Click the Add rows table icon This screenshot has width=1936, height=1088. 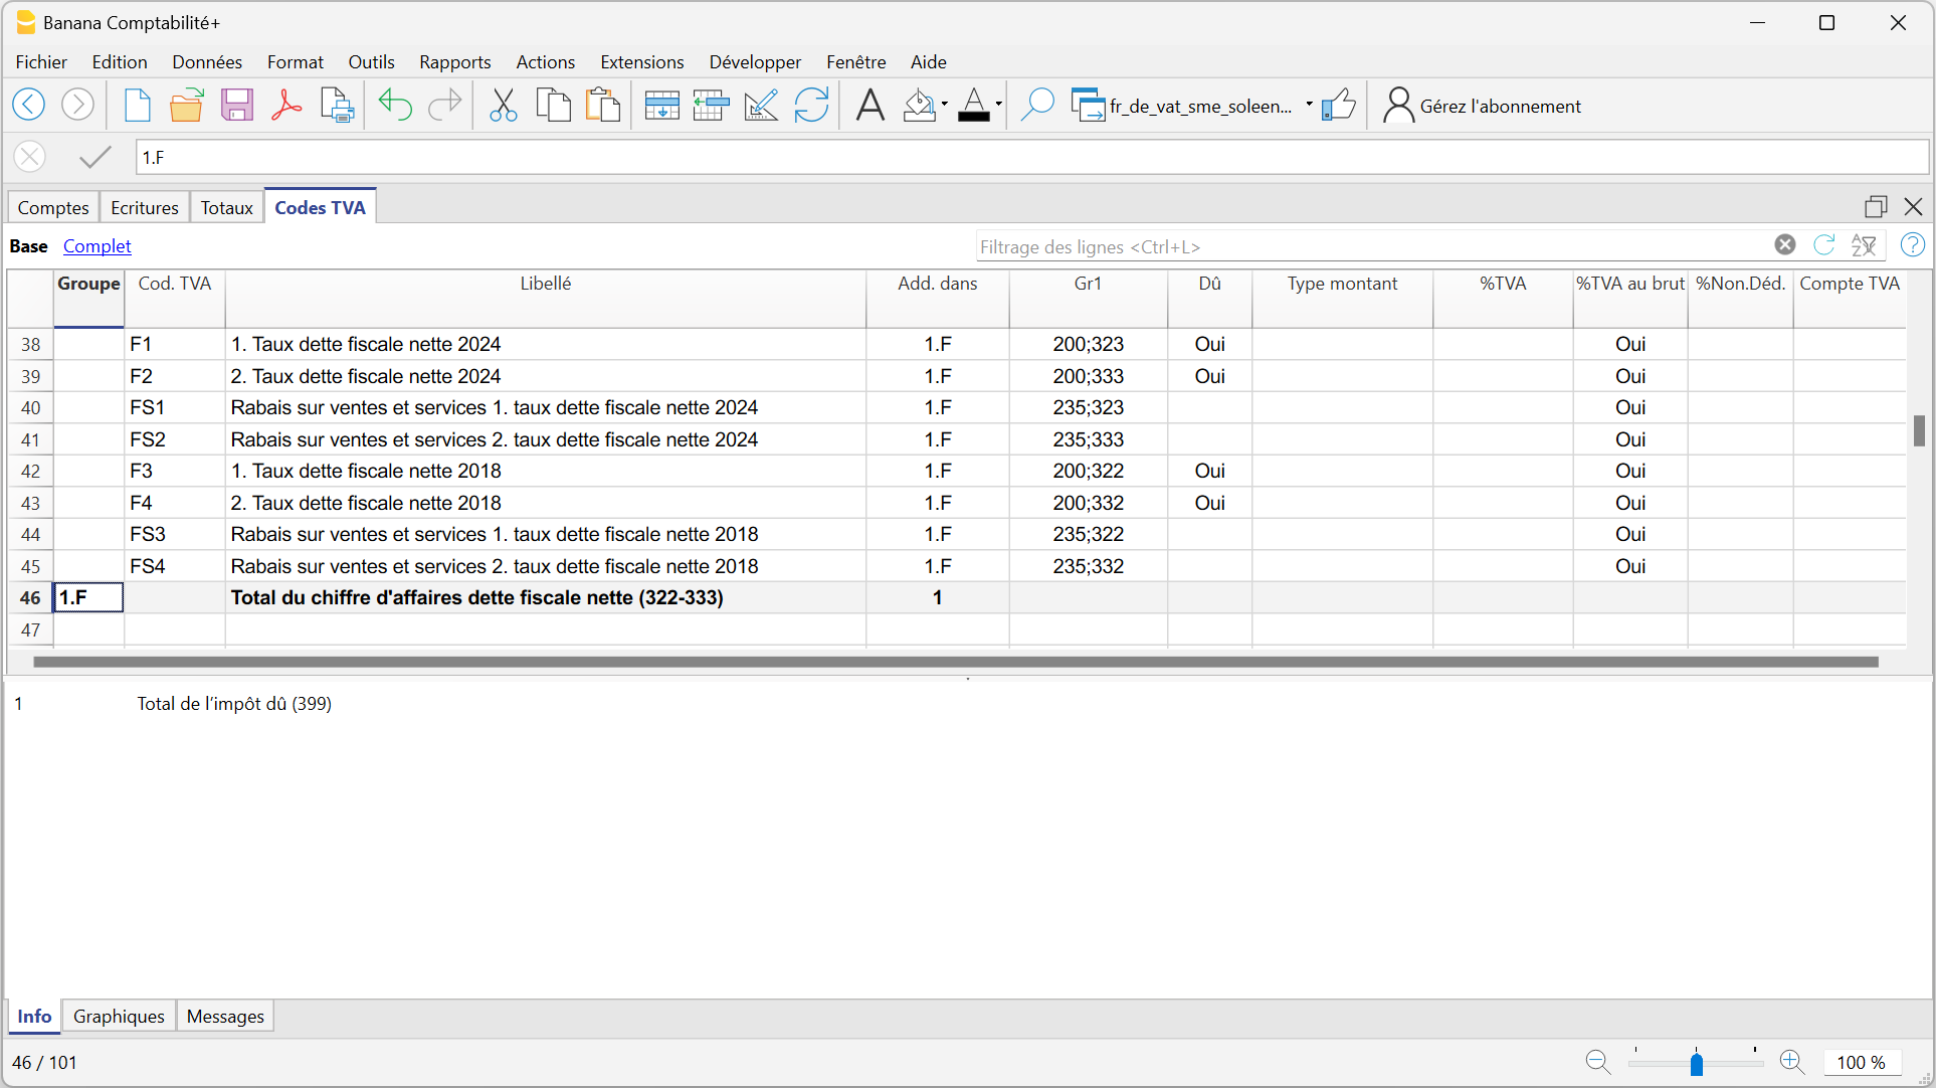point(661,105)
